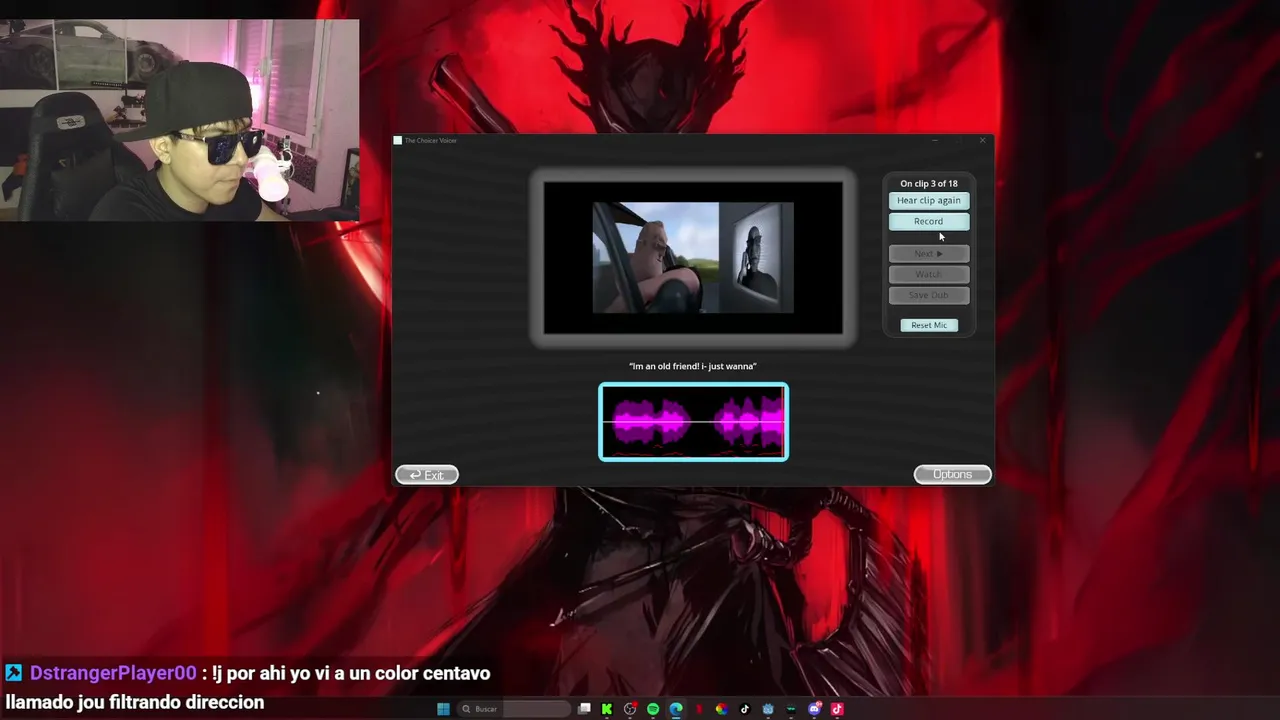Image resolution: width=1280 pixels, height=720 pixels.
Task: Open the Windows Start menu
Action: click(x=443, y=709)
